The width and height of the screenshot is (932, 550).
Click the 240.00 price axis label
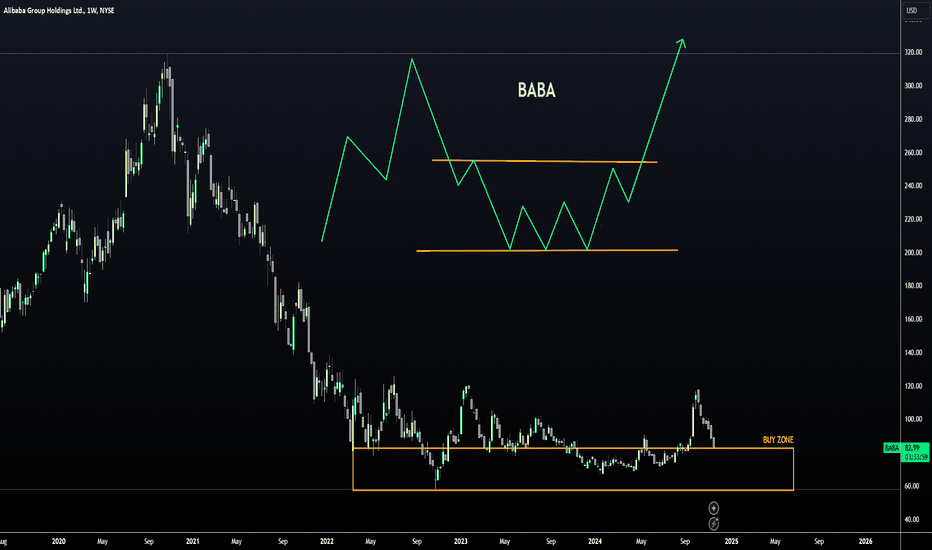click(x=913, y=186)
